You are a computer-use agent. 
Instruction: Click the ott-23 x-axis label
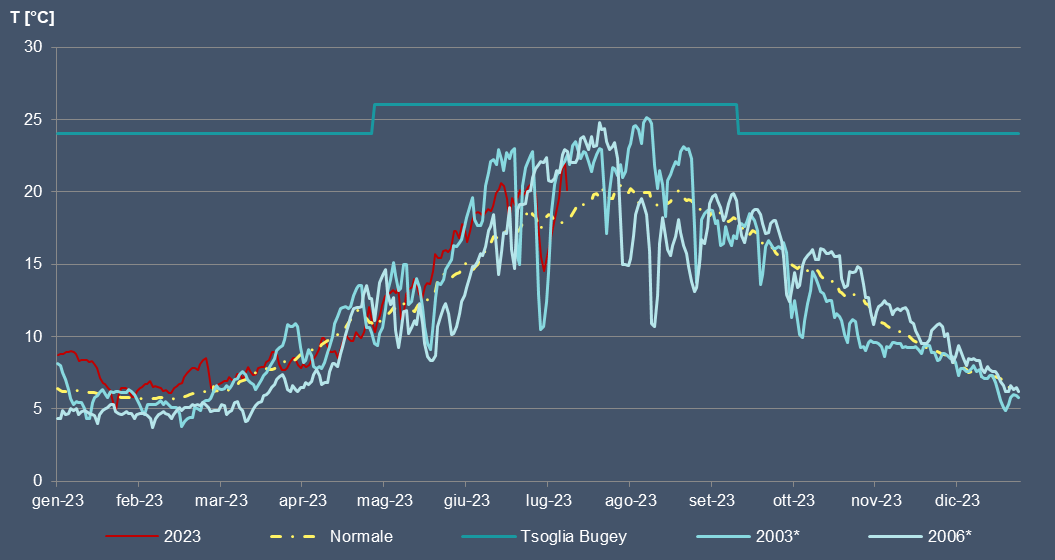tap(794, 501)
